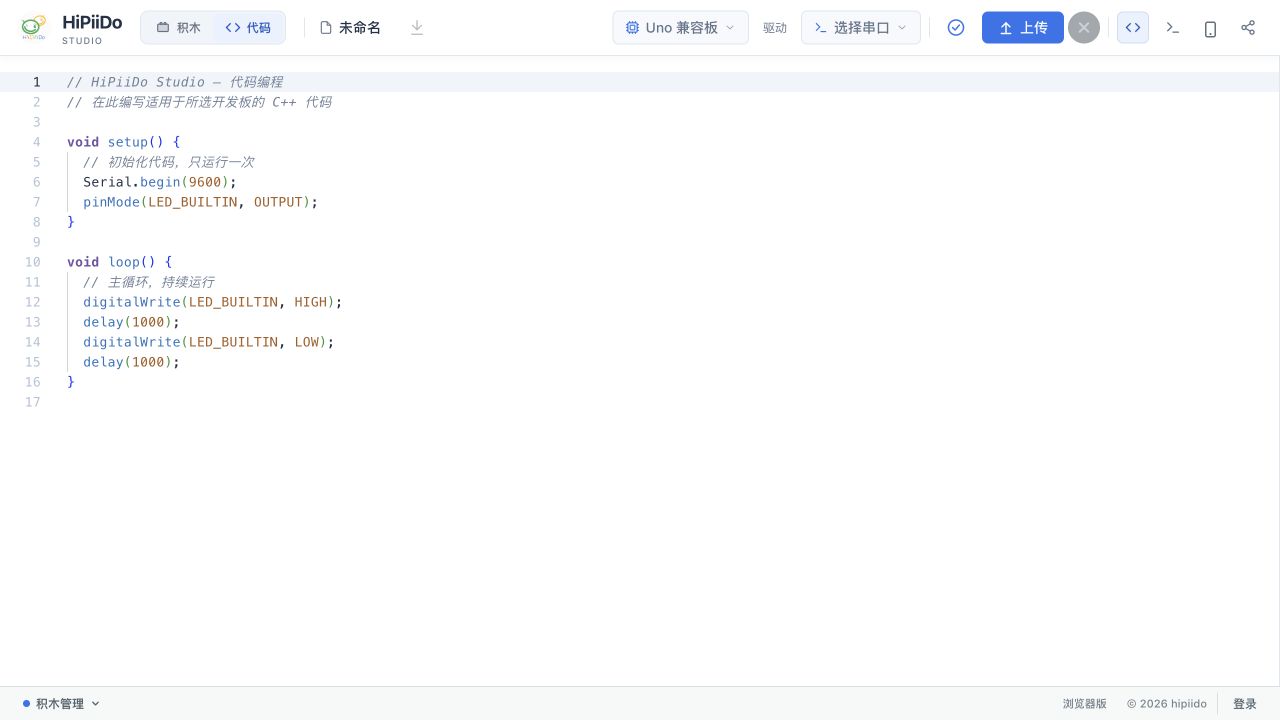Image resolution: width=1280 pixels, height=720 pixels.
Task: Click the © 2026 hipiido text
Action: point(1166,704)
